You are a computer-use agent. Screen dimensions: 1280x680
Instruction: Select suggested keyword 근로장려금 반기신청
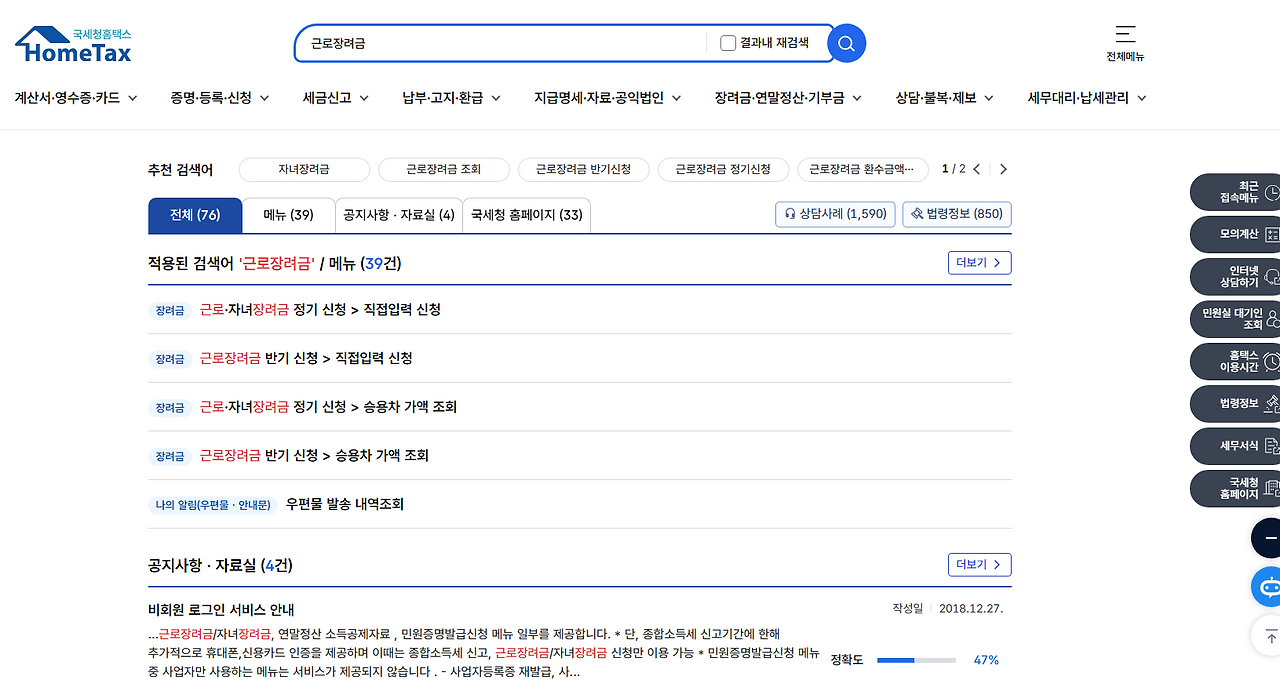(584, 170)
